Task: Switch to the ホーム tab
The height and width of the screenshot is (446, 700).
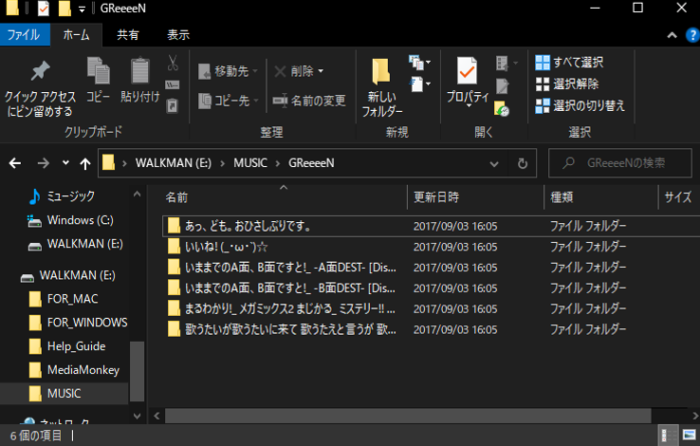Action: click(x=76, y=35)
